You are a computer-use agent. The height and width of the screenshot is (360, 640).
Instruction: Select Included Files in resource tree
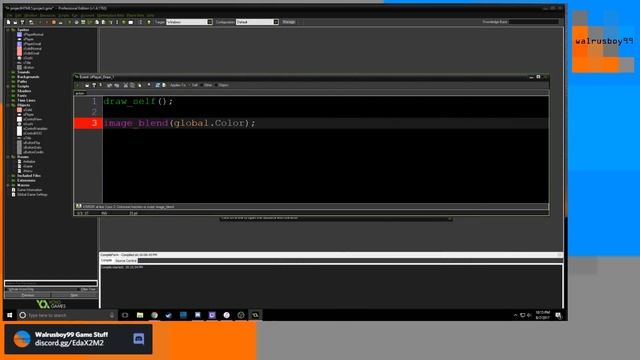29,176
